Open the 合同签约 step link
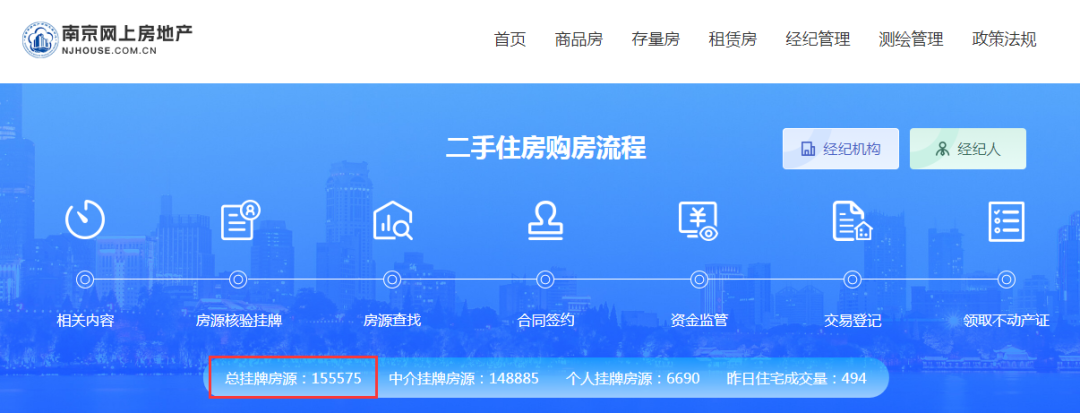Screen dimensions: 1080x413 point(546,320)
